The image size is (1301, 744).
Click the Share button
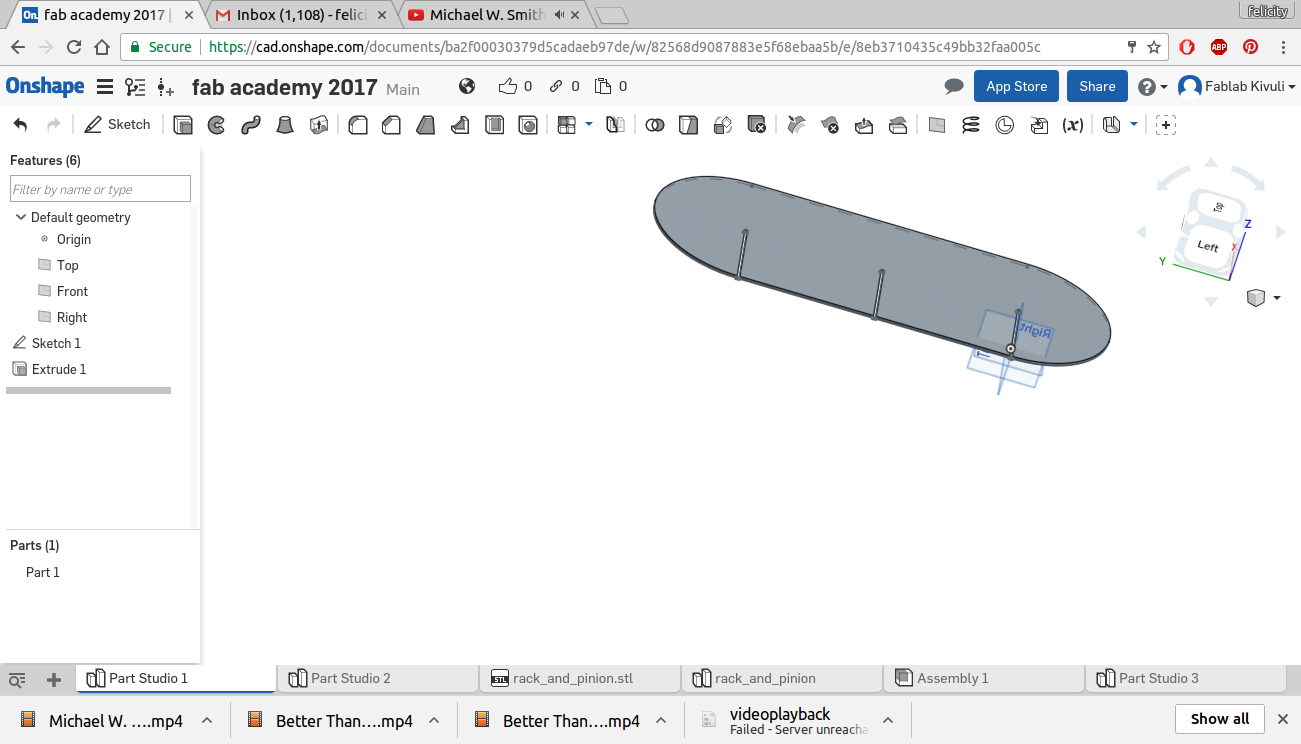click(1097, 86)
